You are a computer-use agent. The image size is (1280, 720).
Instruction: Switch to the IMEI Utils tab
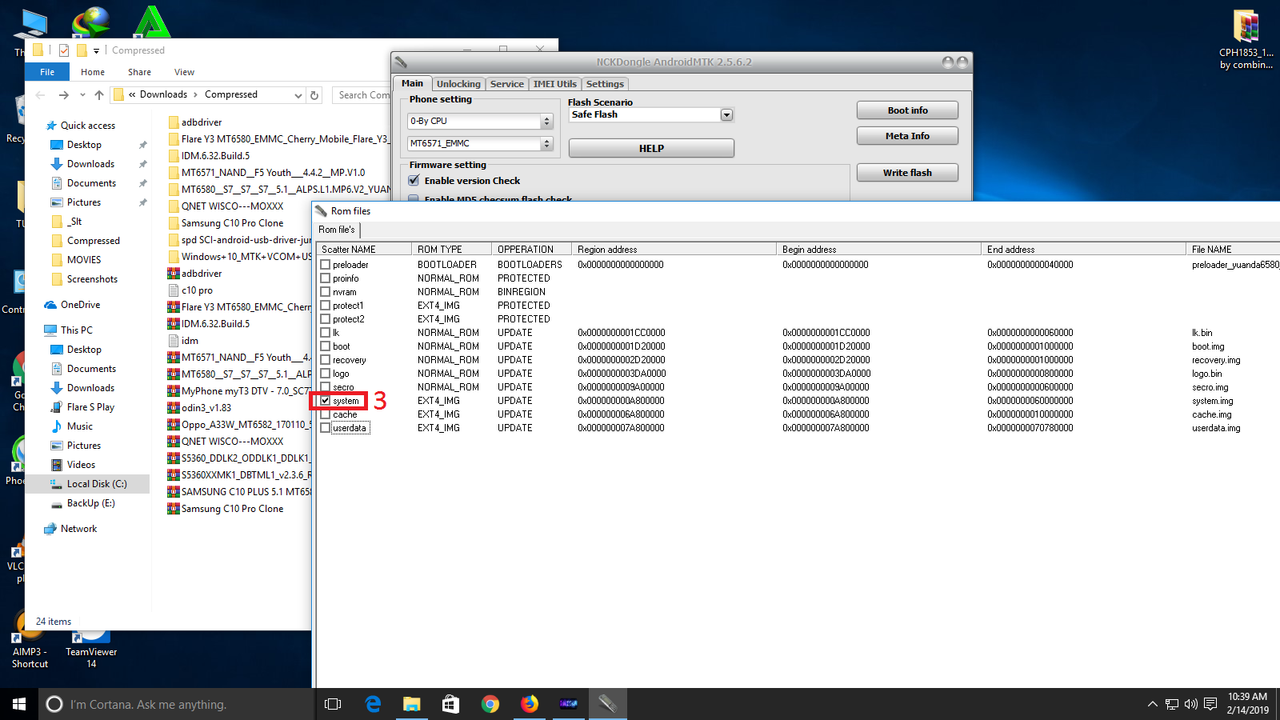click(555, 84)
